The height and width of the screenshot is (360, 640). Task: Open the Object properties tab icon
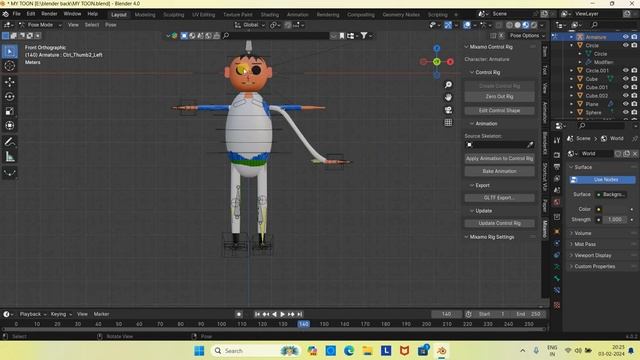pyautogui.click(x=557, y=231)
